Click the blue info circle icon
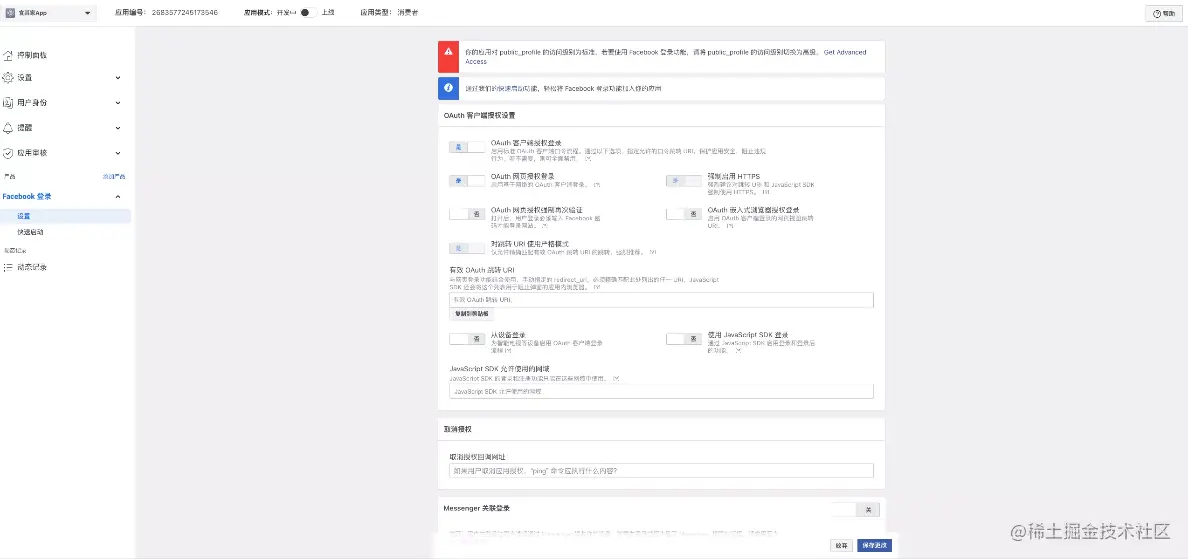This screenshot has height=559, width=1188. (449, 88)
